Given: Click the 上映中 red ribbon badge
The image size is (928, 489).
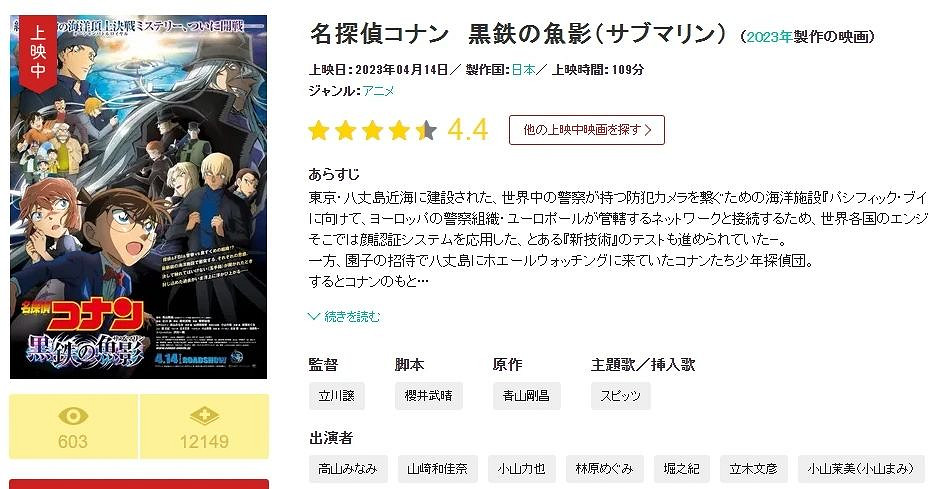Looking at the screenshot, I should [38, 52].
